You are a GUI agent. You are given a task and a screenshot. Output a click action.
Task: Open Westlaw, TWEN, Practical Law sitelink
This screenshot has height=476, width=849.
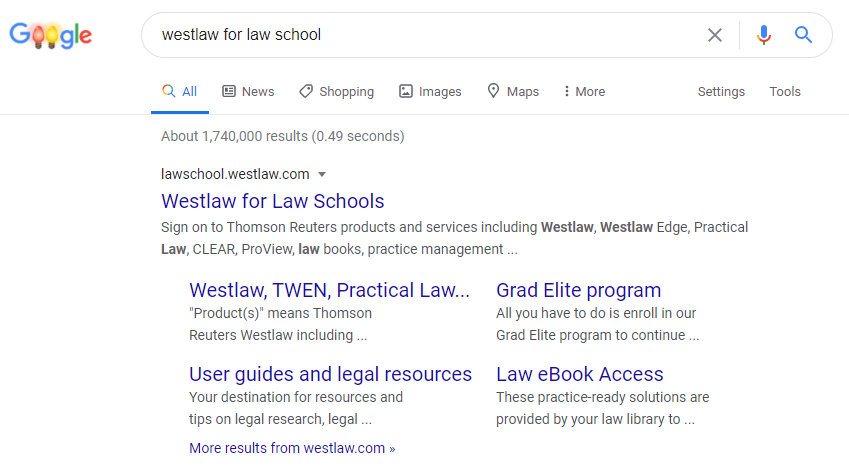click(329, 290)
